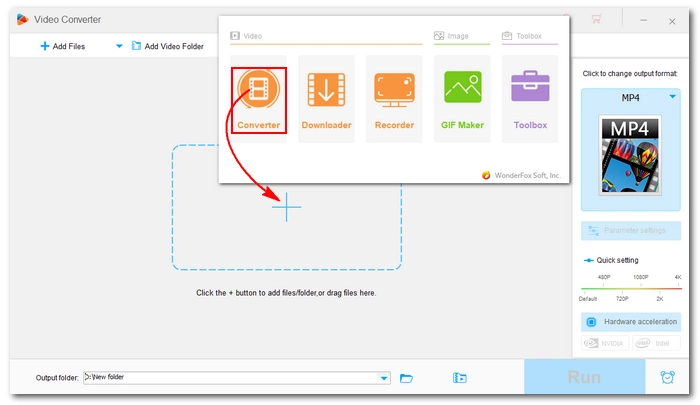This screenshot has height=405, width=700.
Task: Open the alarm clock schedule icon
Action: (667, 377)
